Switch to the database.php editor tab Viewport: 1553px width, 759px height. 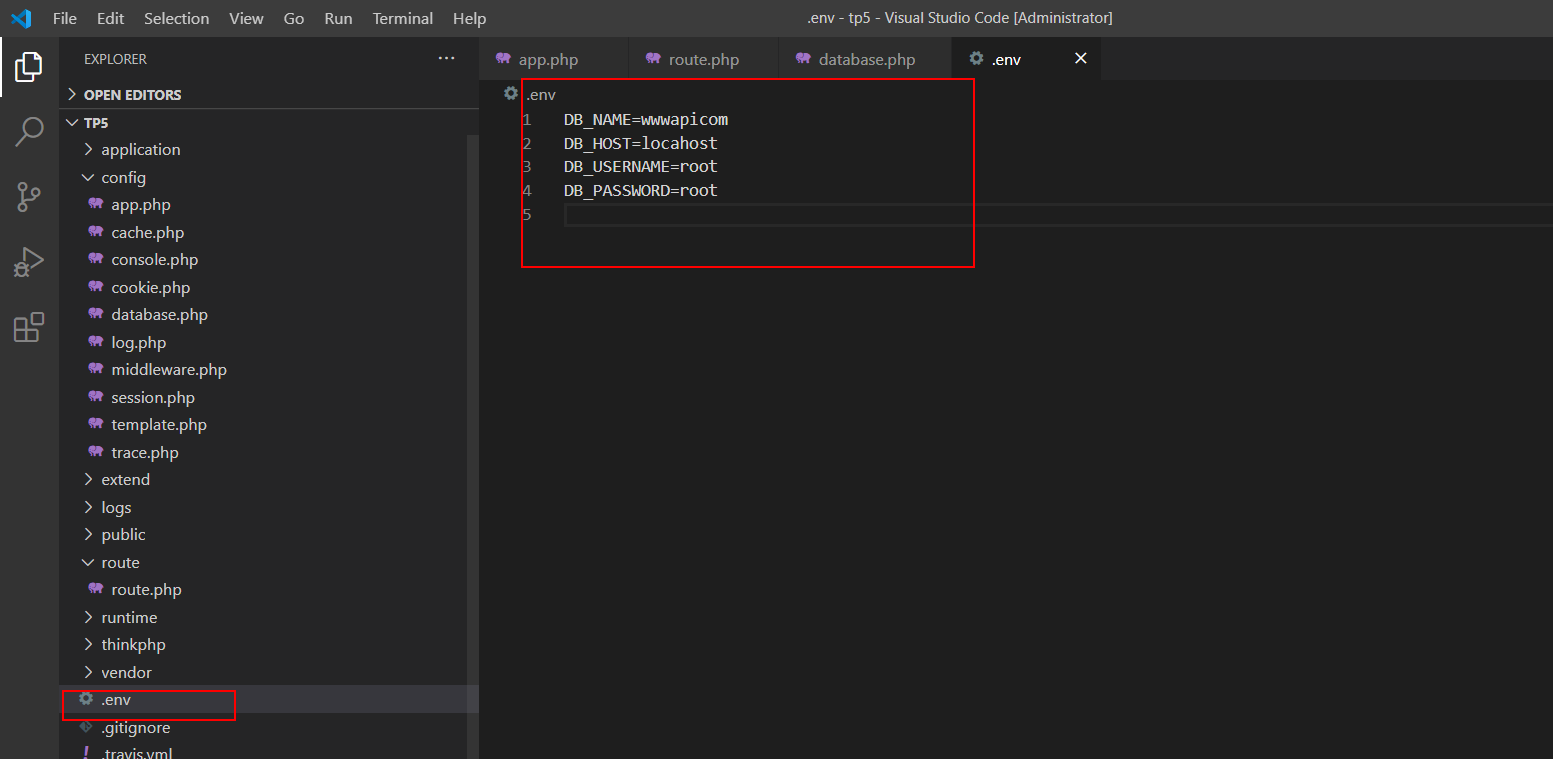tap(865, 59)
